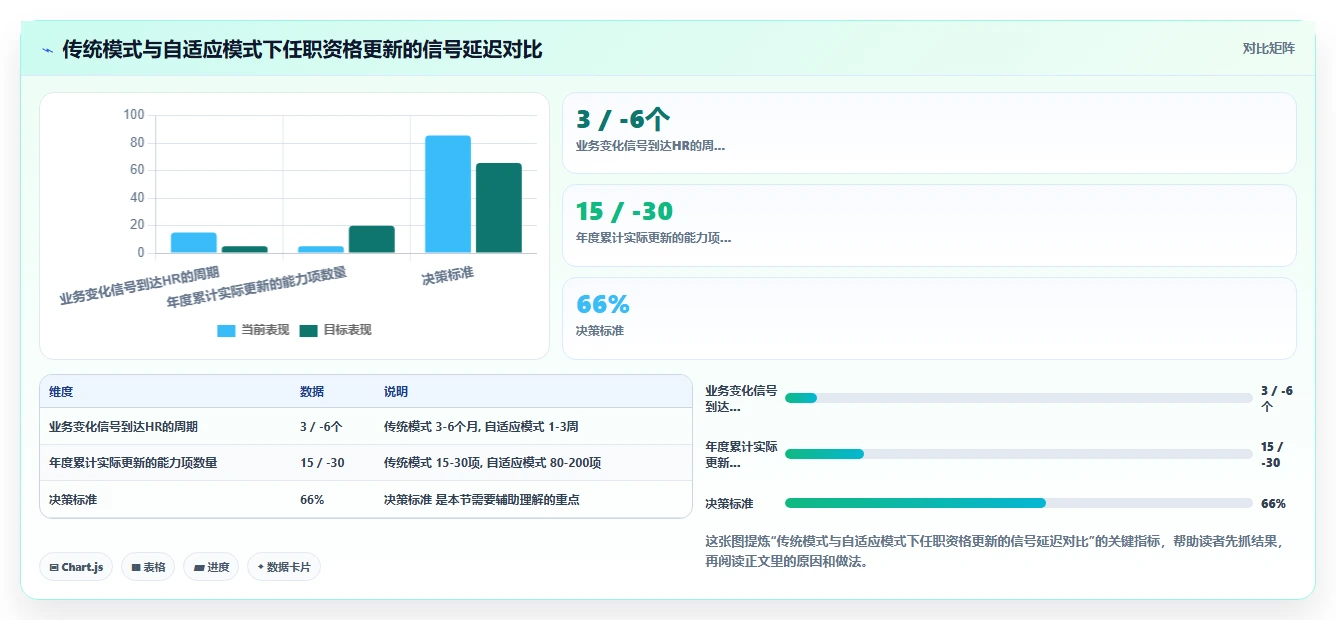Click the 66% progress value label
The height and width of the screenshot is (620, 1336).
point(1273,504)
